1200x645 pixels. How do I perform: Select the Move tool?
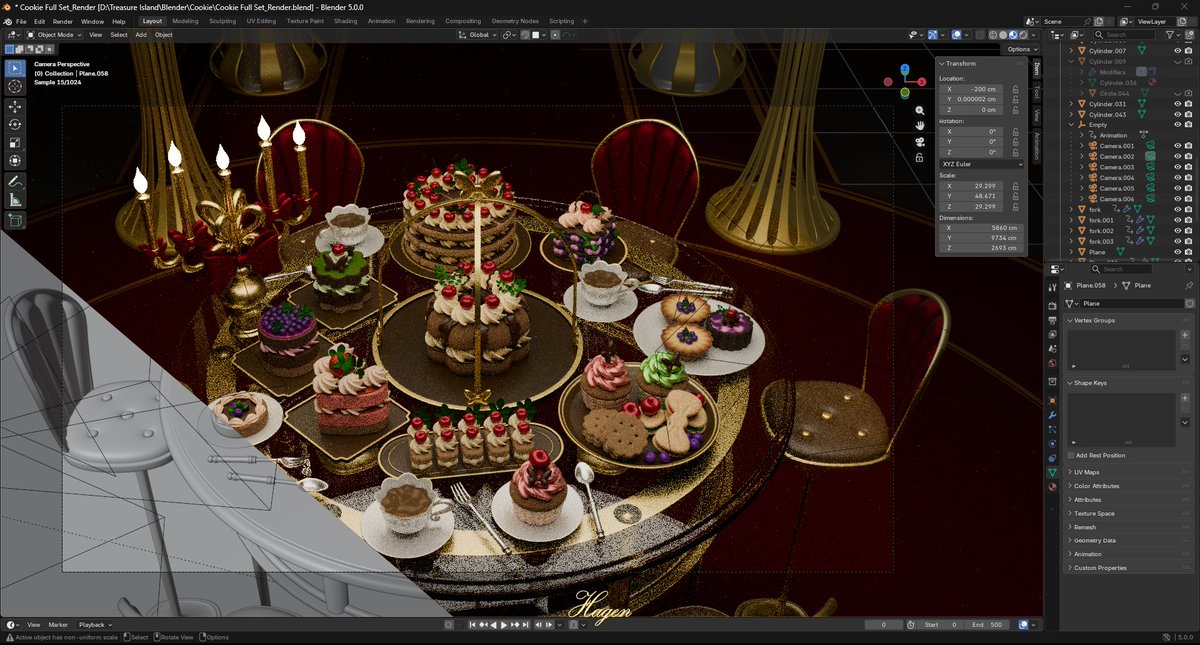15,106
